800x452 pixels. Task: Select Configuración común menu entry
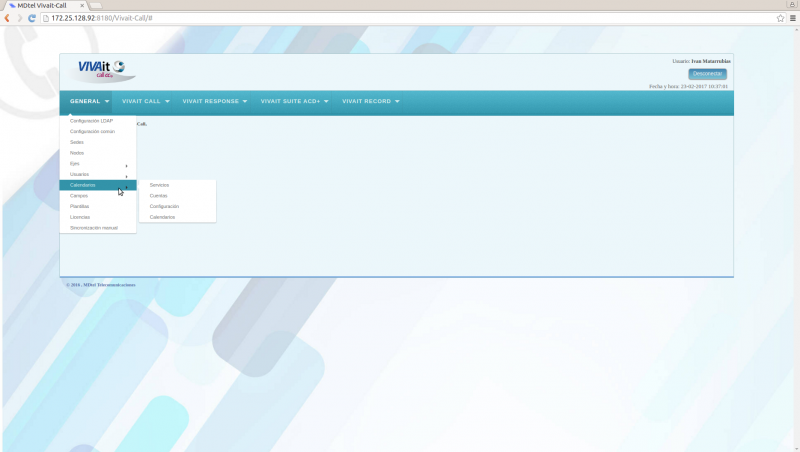(98, 132)
